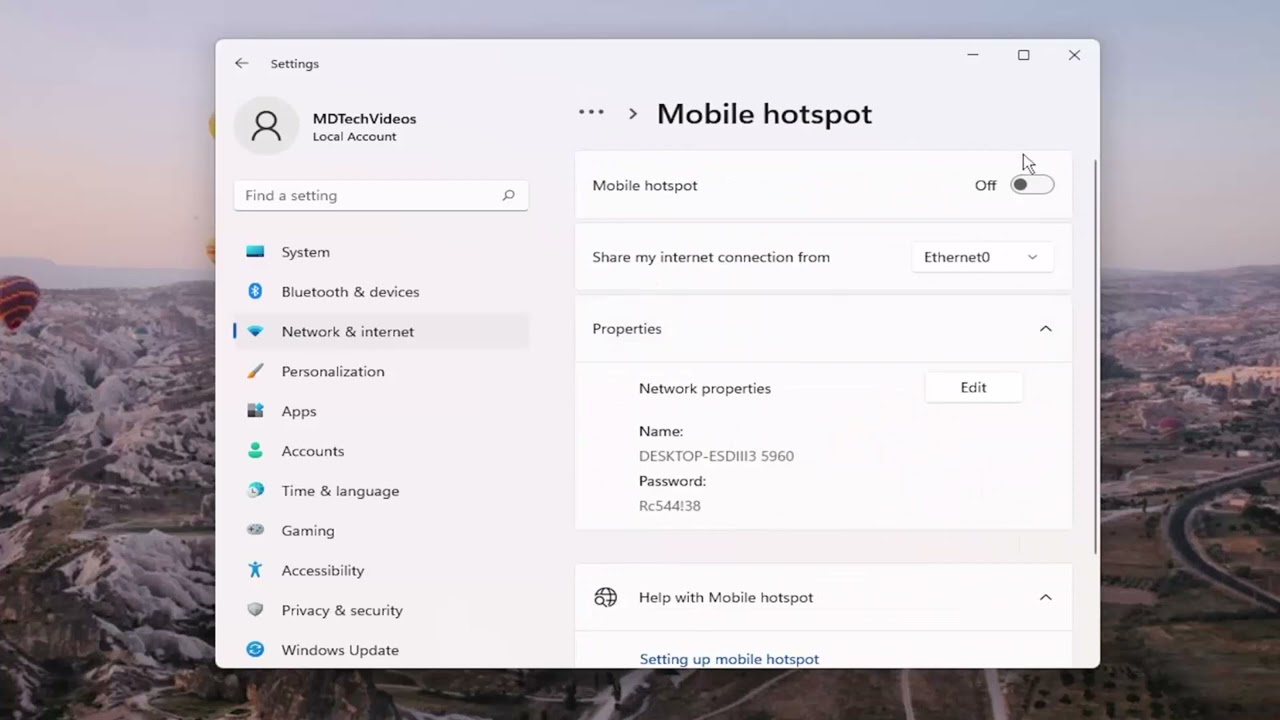
Task: Click the globe icon beside Help with Mobile hotspot
Action: click(x=605, y=597)
